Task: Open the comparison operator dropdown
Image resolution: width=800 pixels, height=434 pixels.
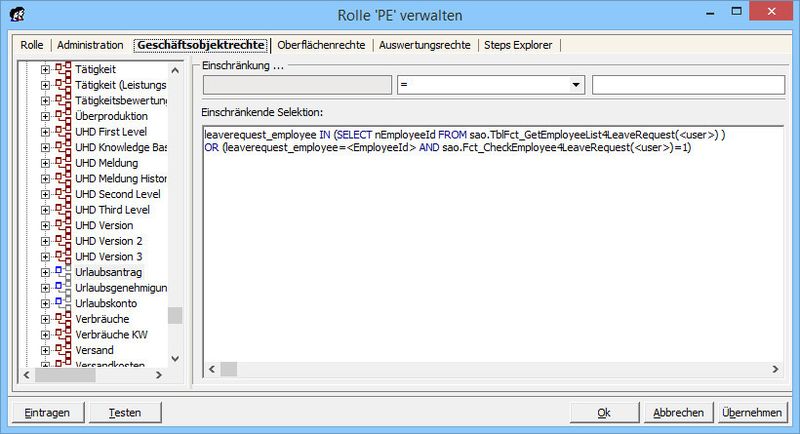Action: [576, 85]
